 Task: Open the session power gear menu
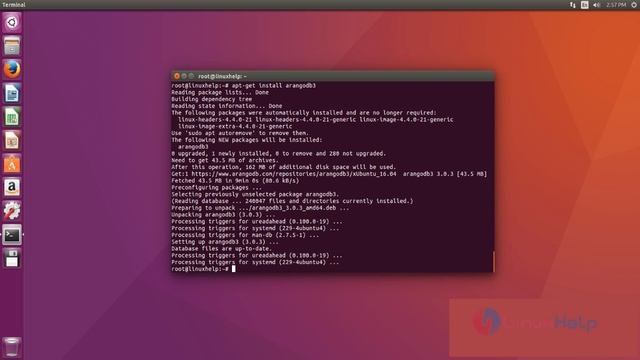click(x=634, y=5)
